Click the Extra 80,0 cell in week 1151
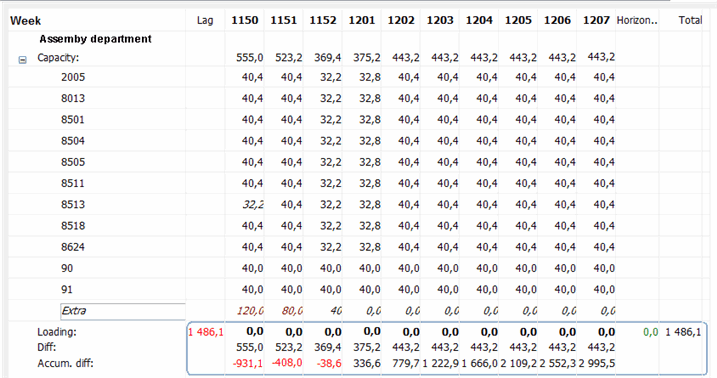The width and height of the screenshot is (717, 378). [292, 311]
